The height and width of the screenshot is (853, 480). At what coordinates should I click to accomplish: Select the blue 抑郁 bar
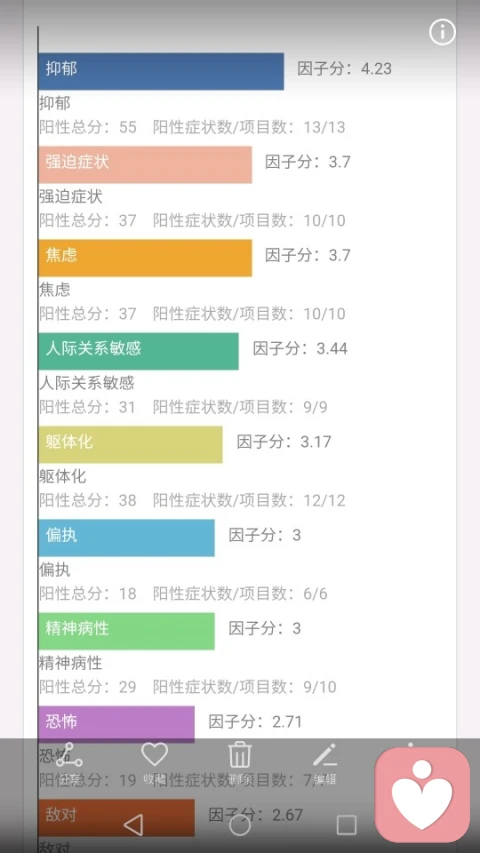[x=161, y=71]
